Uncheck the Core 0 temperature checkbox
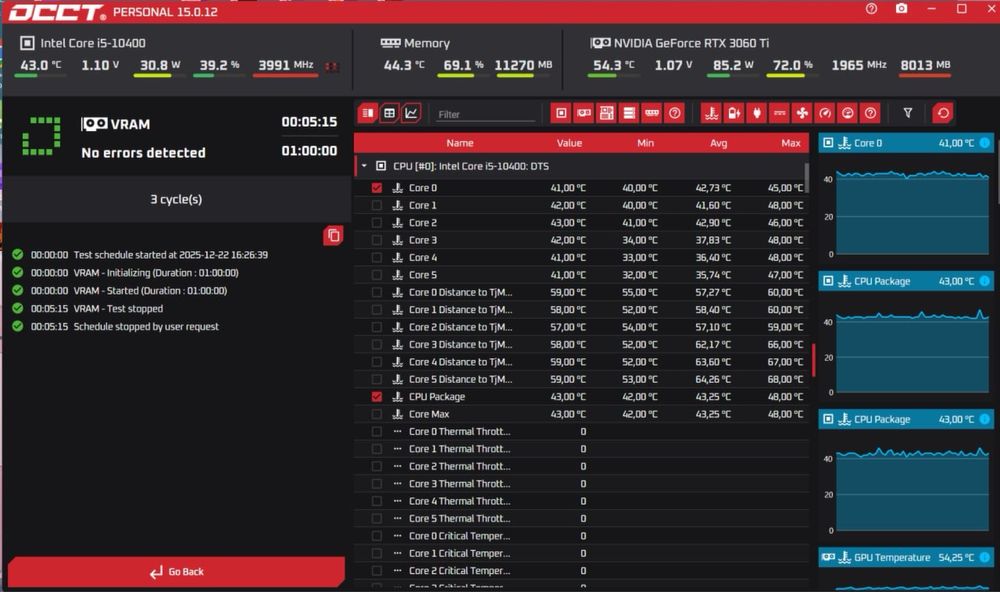 pos(377,188)
